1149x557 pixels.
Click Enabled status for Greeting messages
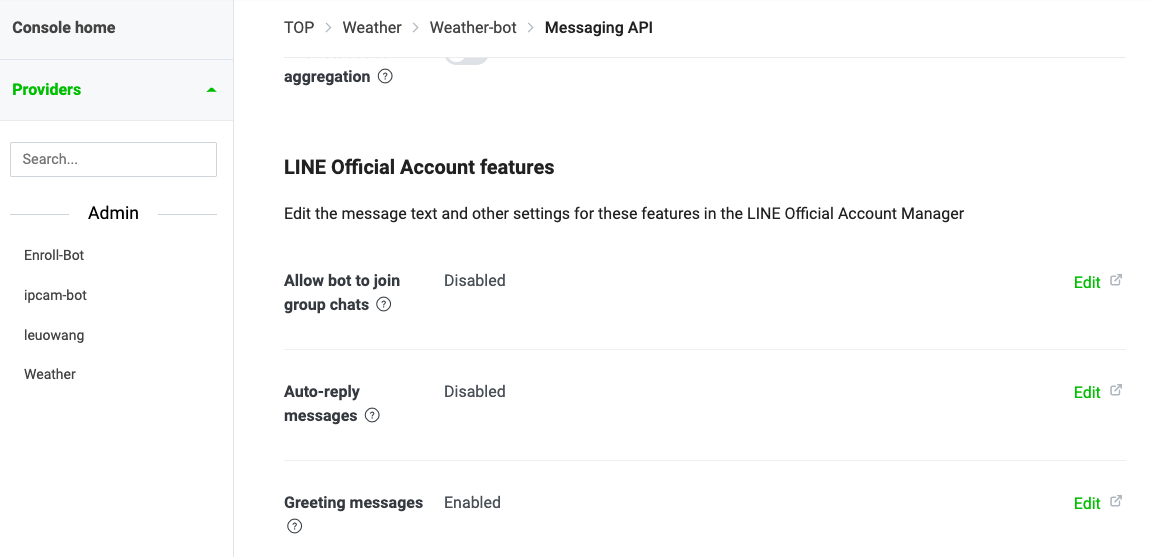[473, 503]
